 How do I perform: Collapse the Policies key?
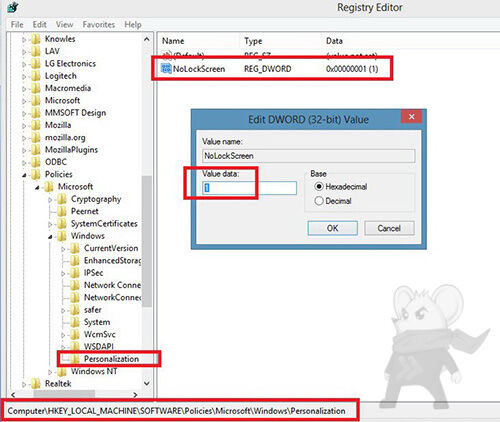pos(24,175)
